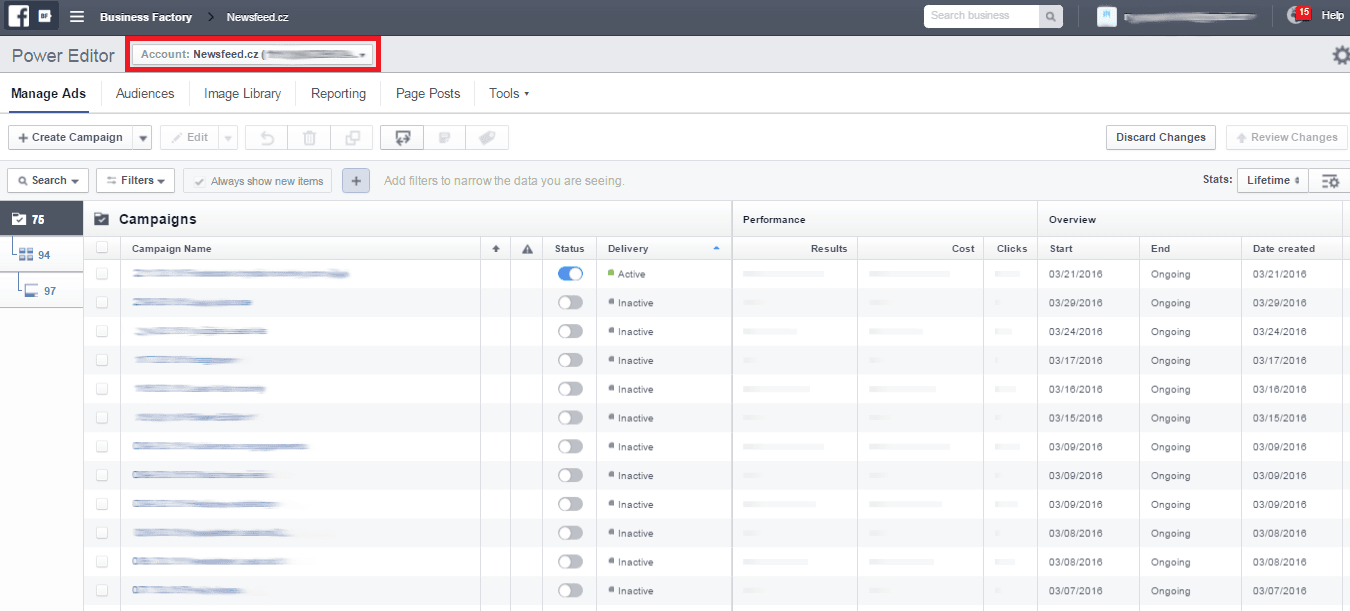Expand the Filters dropdown

coord(135,181)
